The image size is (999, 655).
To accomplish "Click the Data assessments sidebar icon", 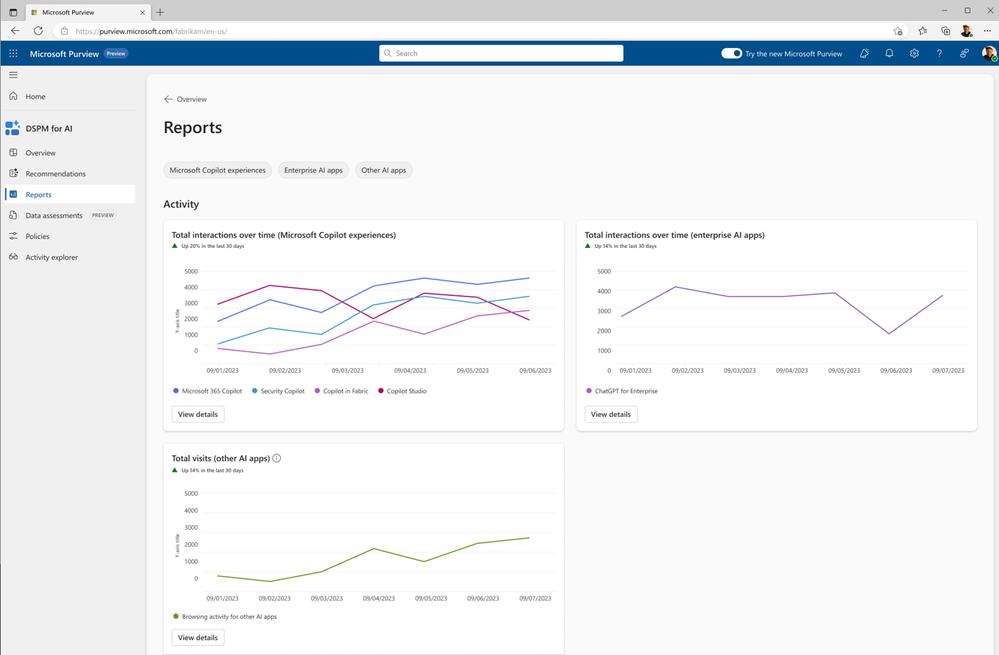I will [x=13, y=215].
